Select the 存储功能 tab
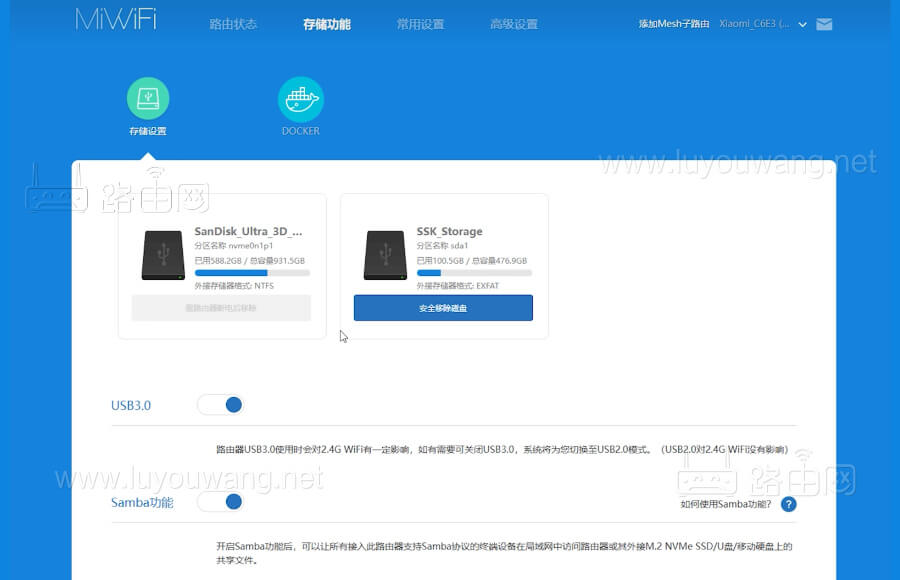The image size is (900, 580). (x=330, y=23)
